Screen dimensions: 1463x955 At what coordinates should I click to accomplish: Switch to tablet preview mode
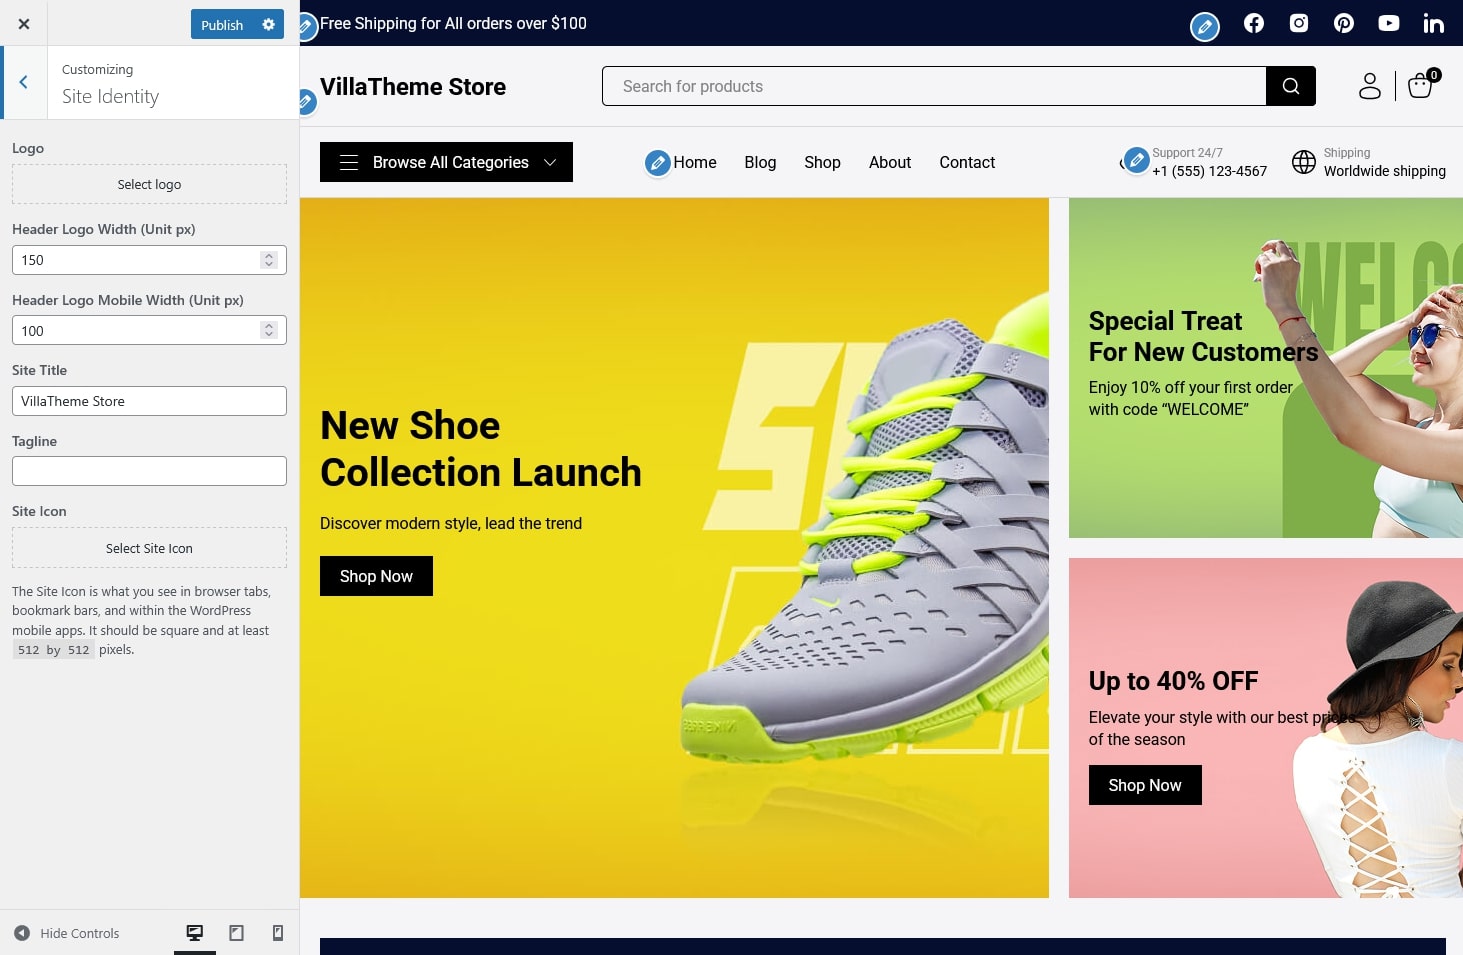point(236,933)
